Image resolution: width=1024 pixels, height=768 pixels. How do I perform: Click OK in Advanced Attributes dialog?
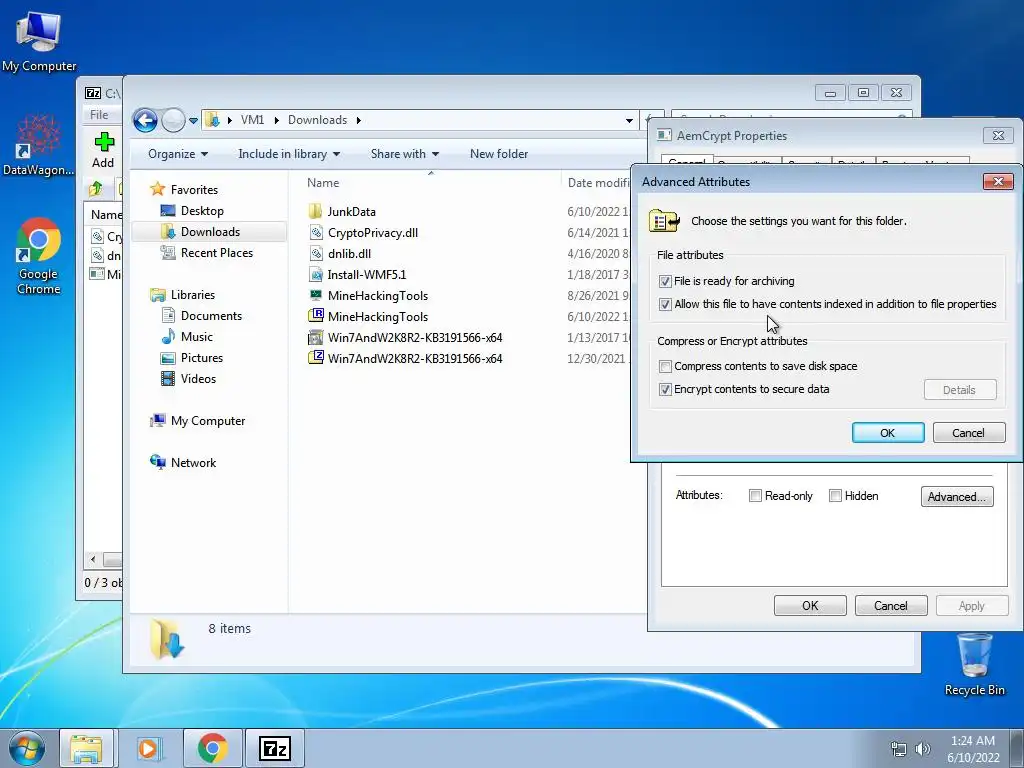pyautogui.click(x=888, y=432)
